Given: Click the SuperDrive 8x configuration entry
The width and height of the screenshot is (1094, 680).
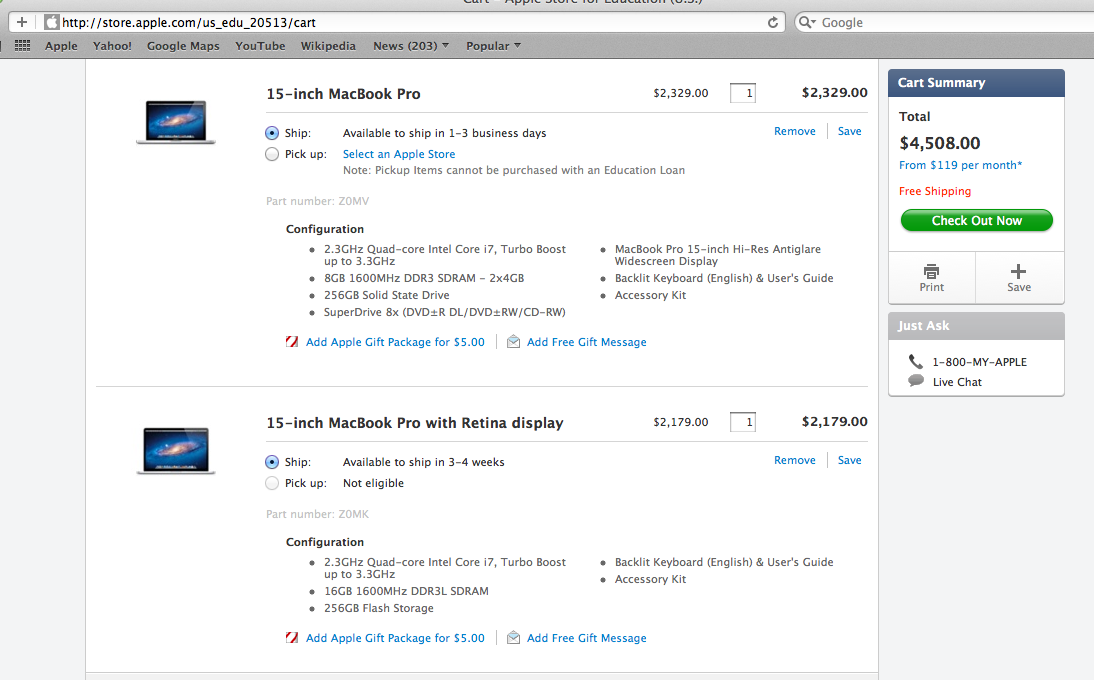Looking at the screenshot, I should pos(444,312).
